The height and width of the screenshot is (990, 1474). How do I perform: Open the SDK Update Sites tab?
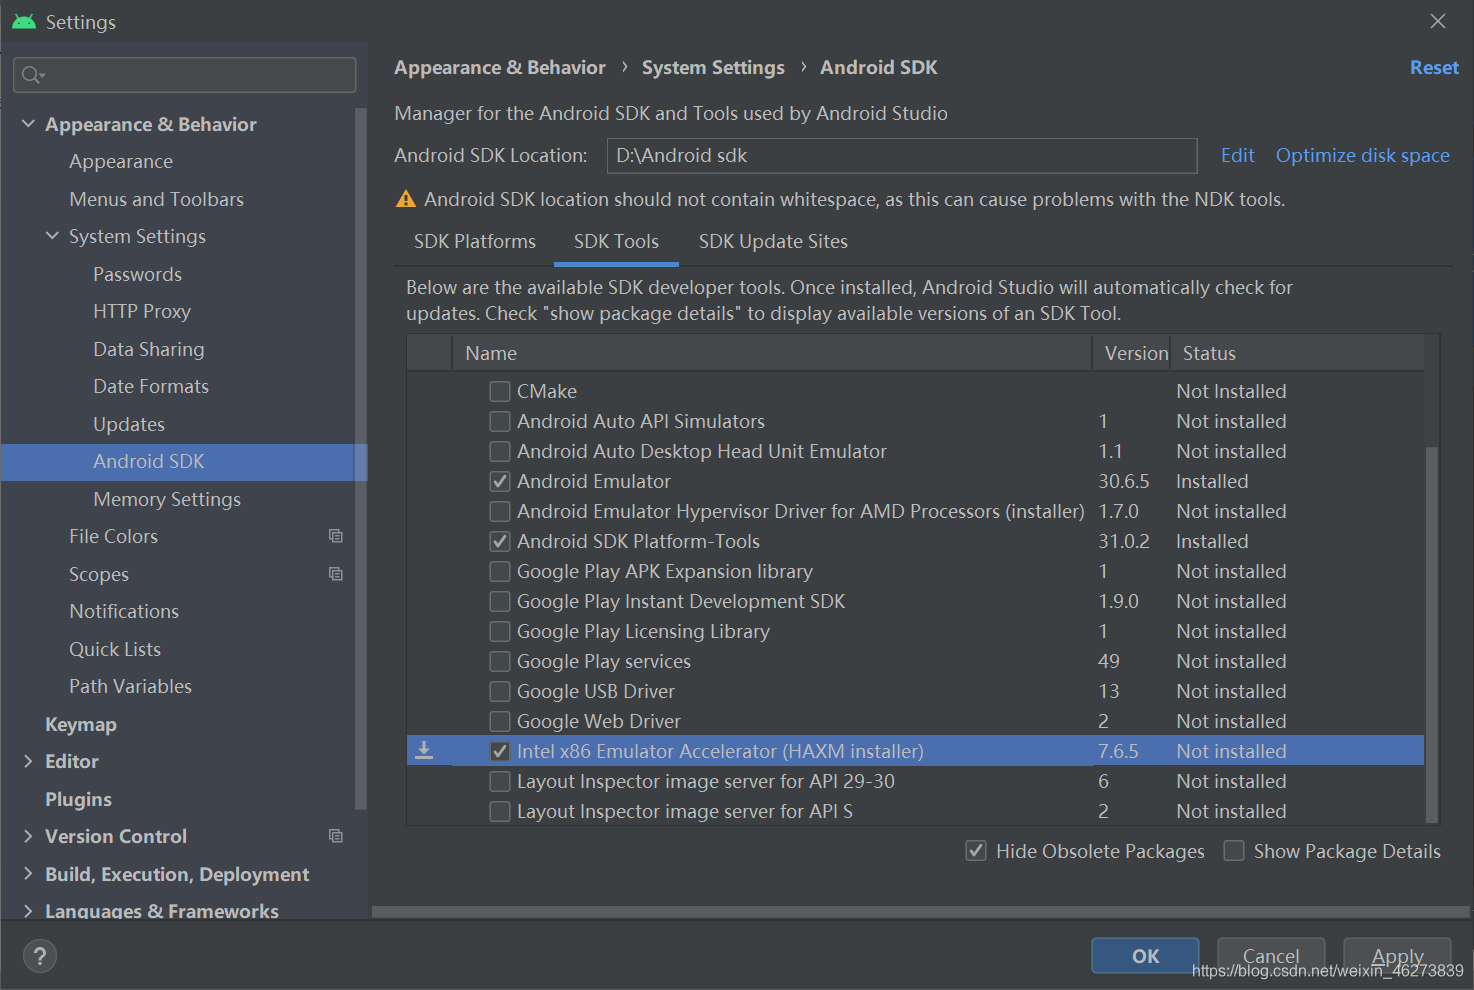click(x=773, y=242)
